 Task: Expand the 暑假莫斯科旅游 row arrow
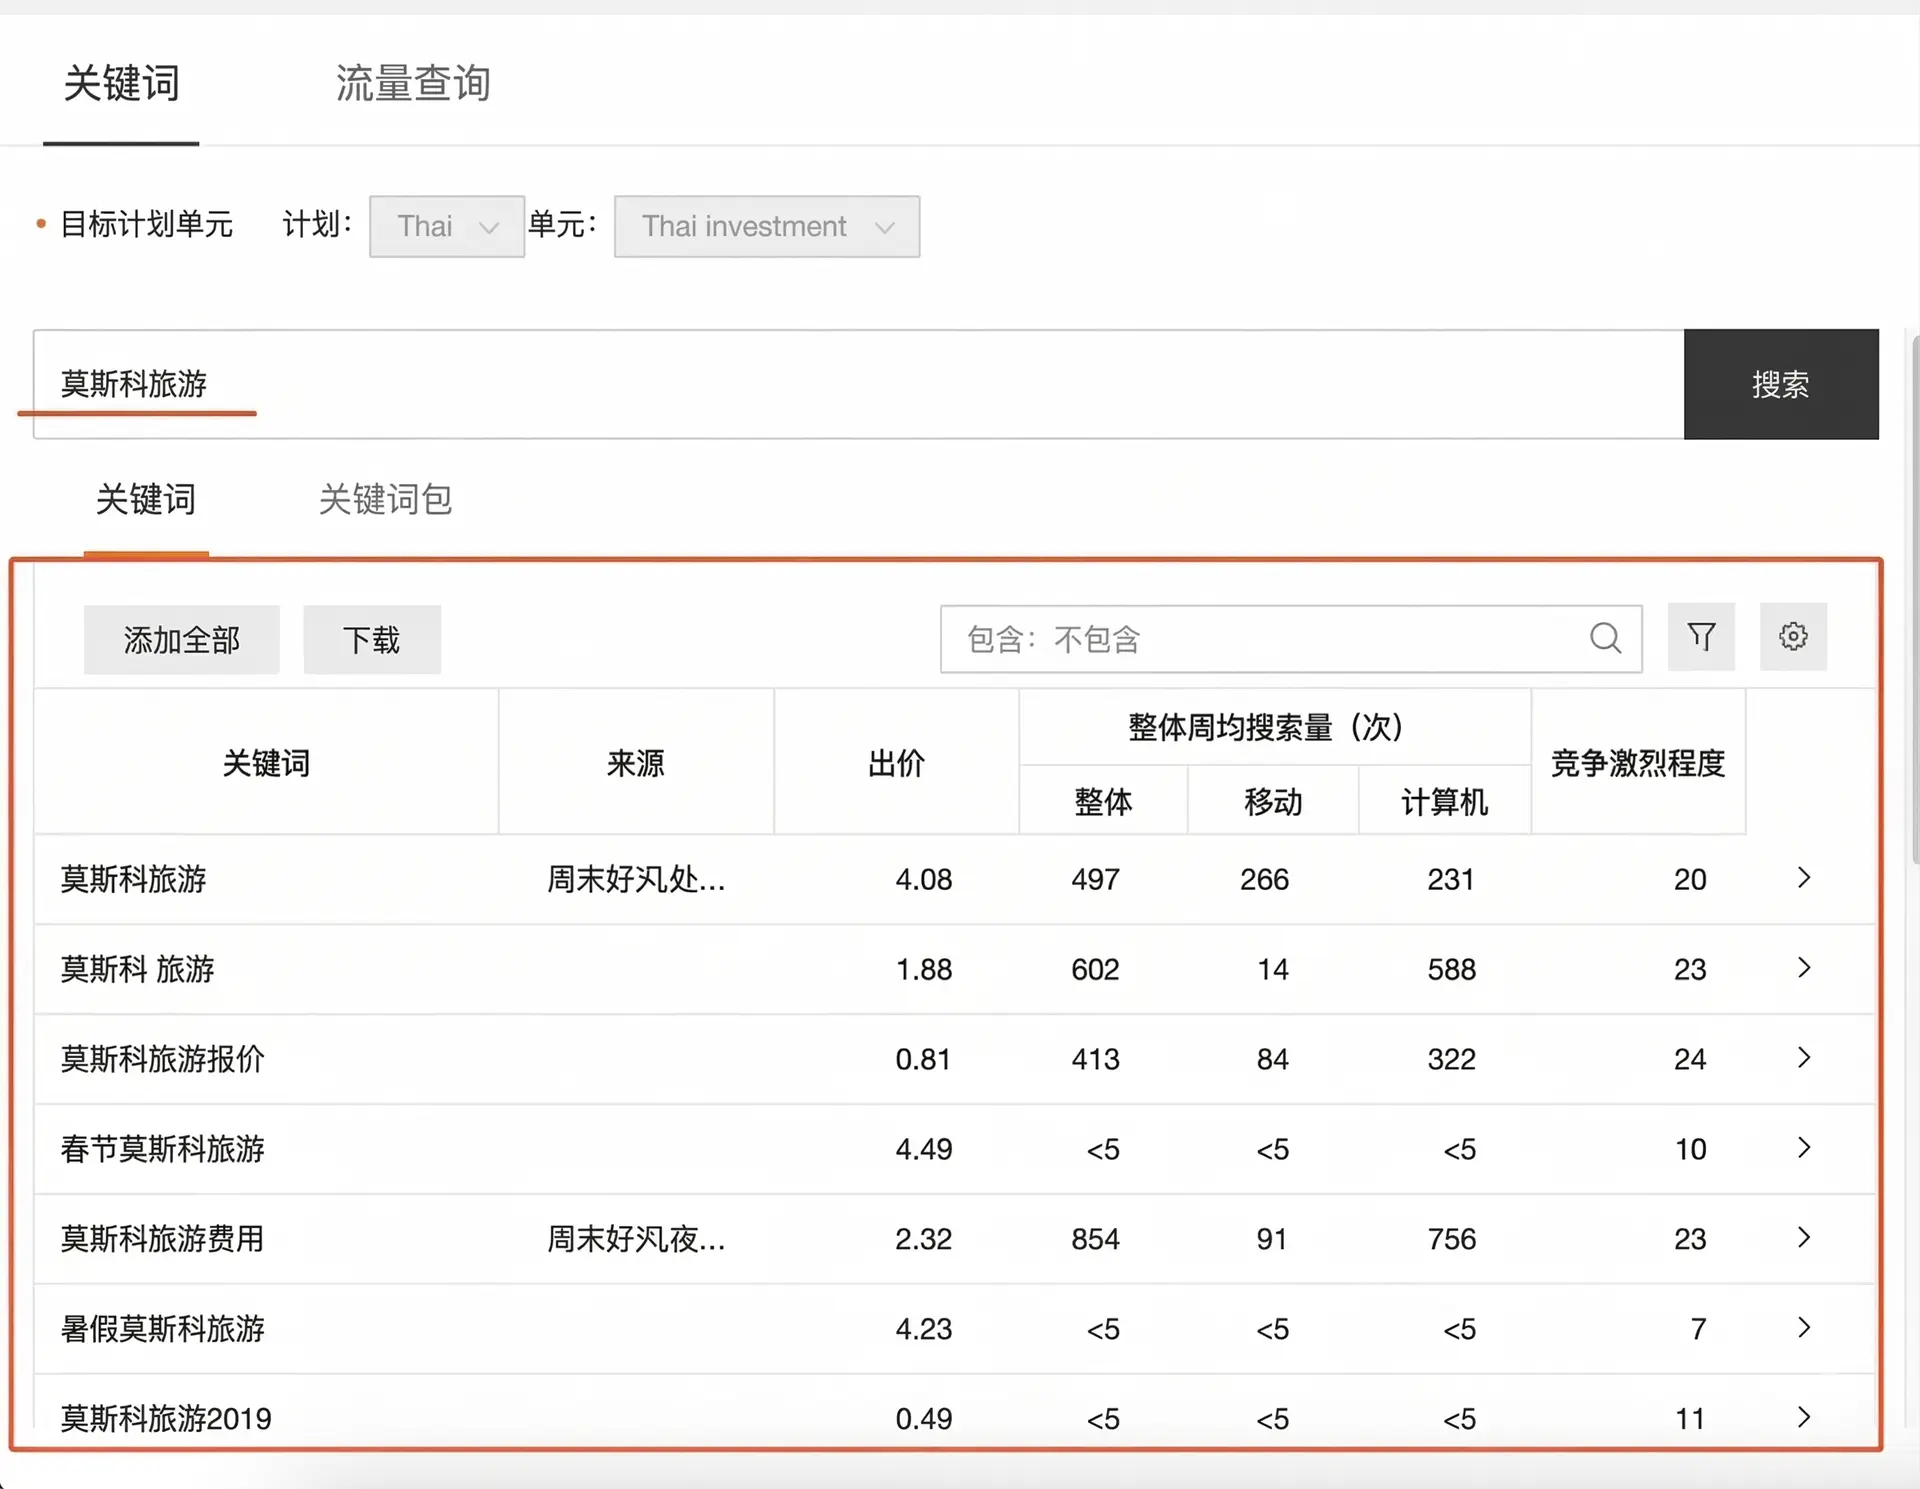tap(1804, 1328)
